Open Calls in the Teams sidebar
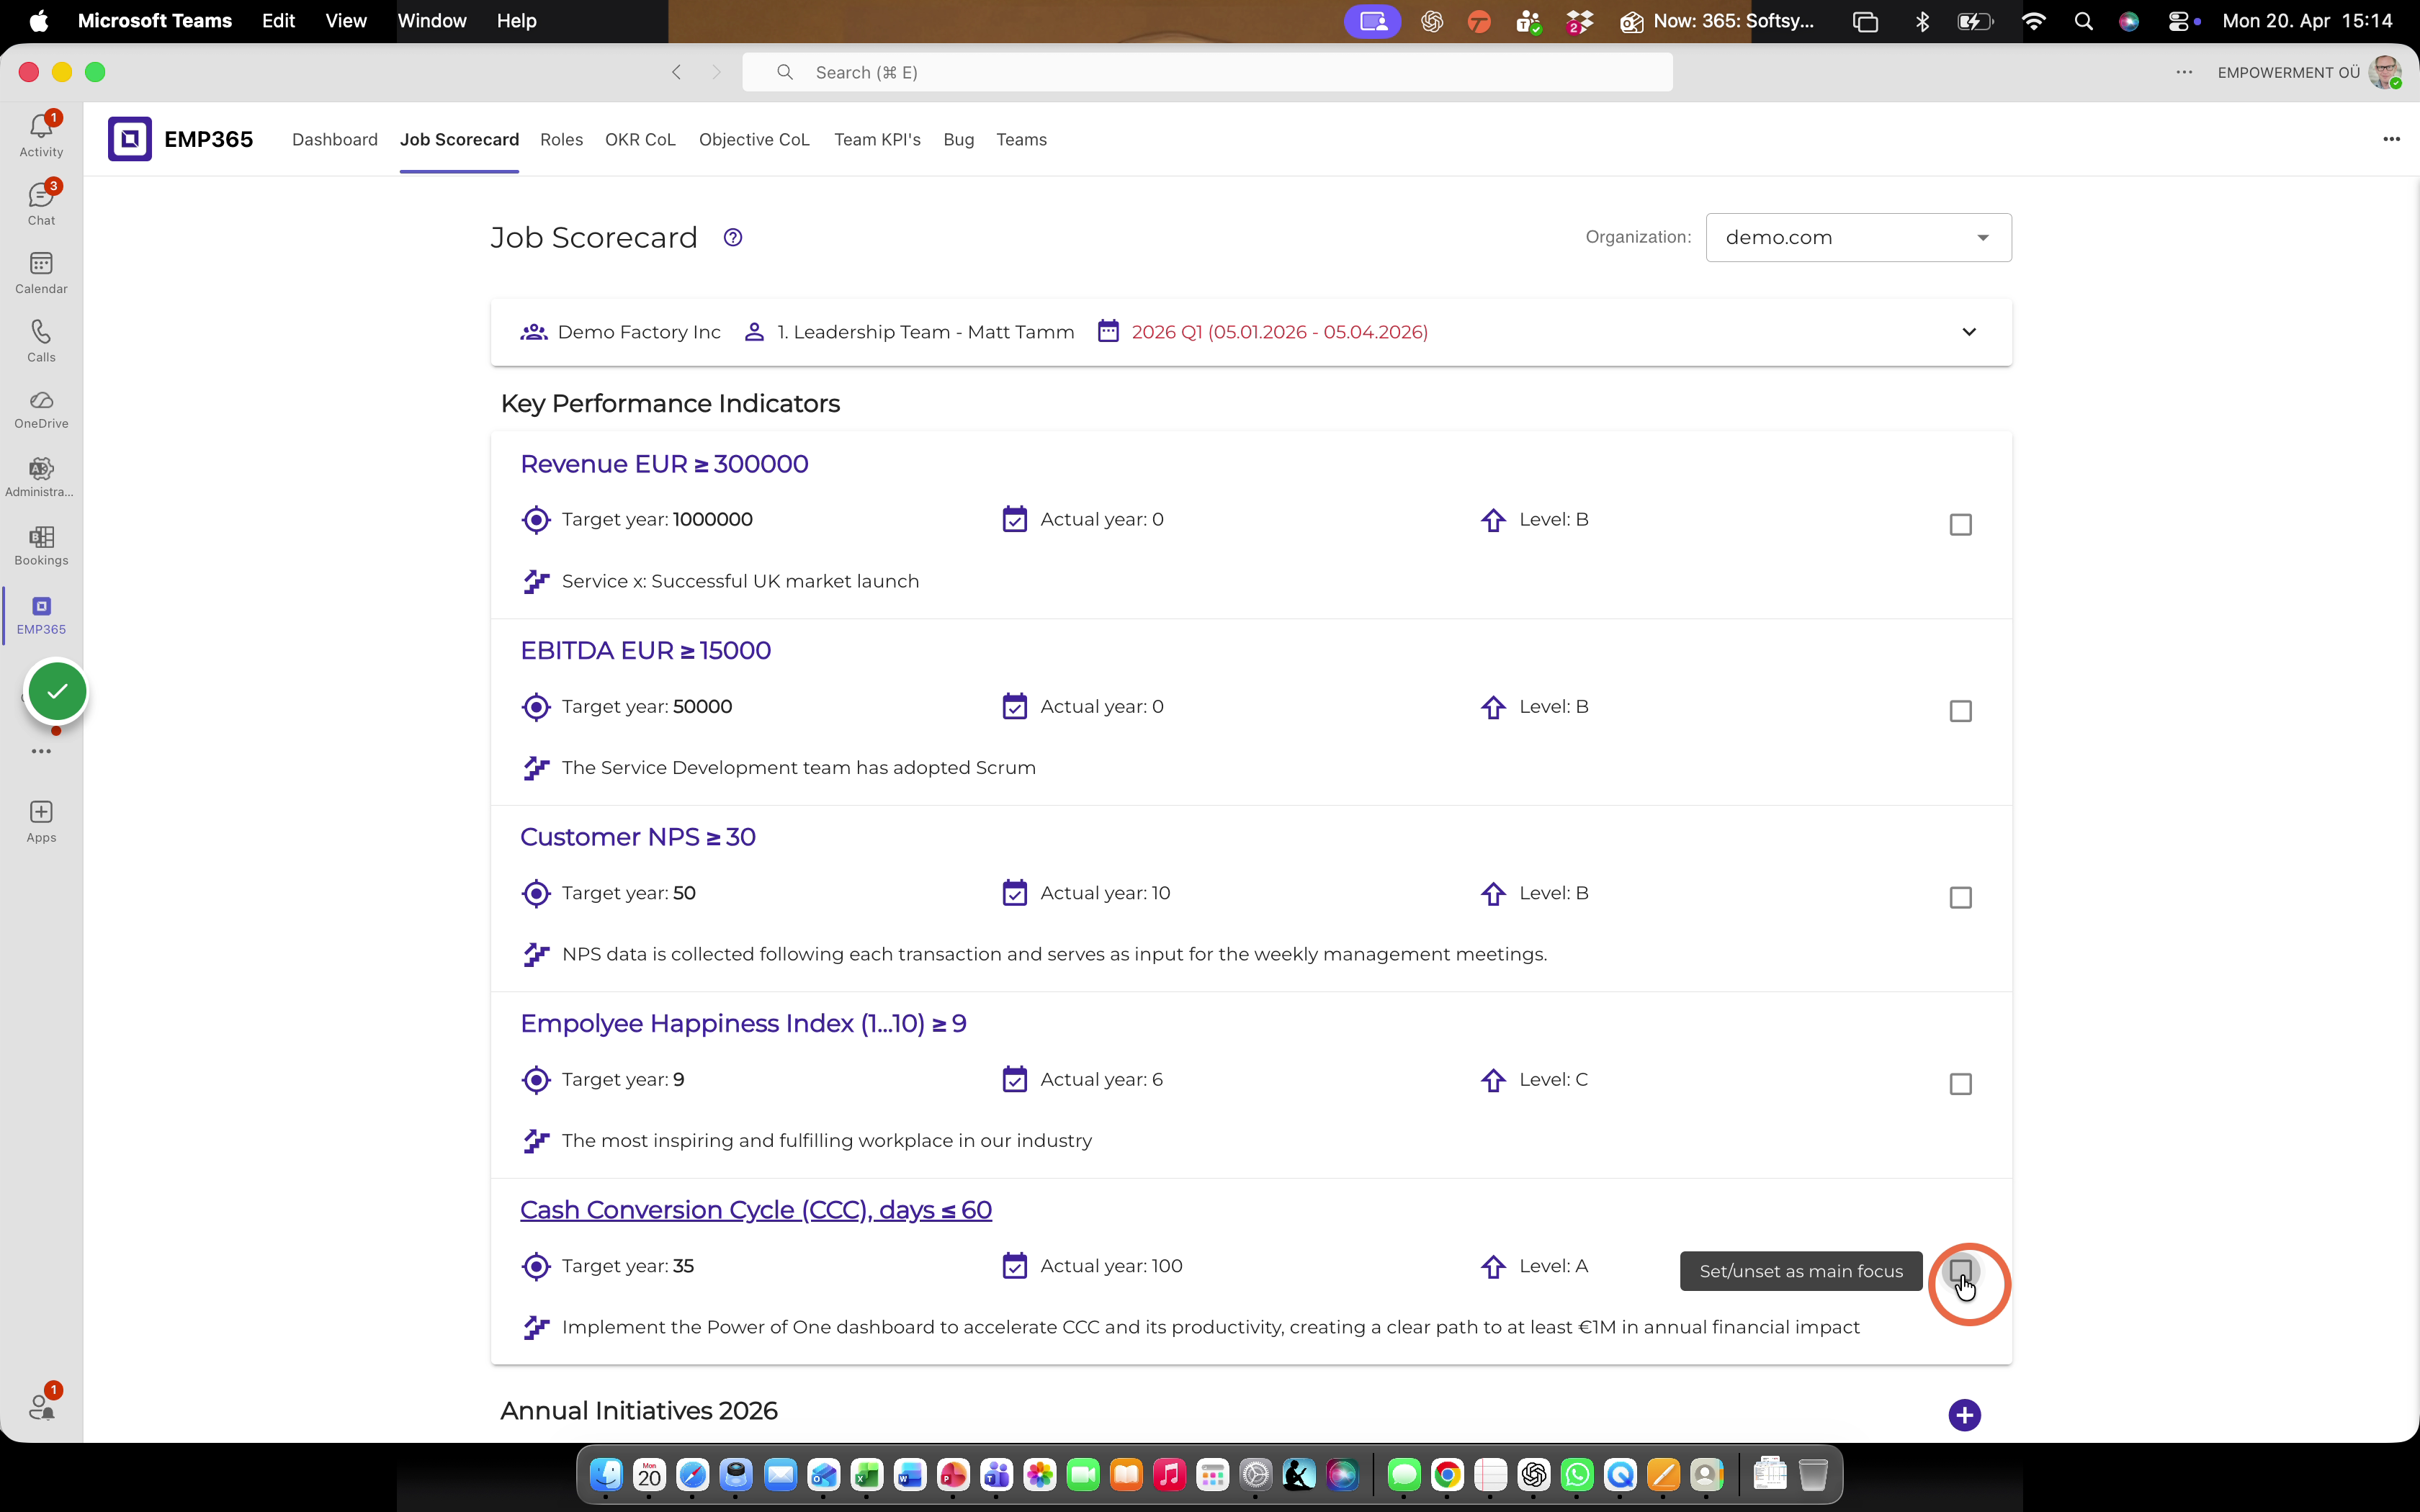 coord(41,340)
